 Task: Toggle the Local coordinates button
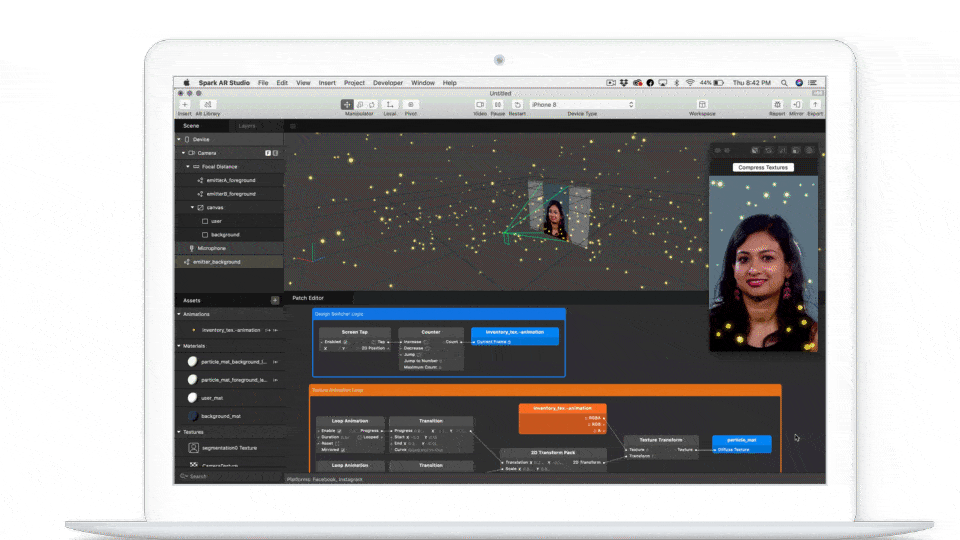[x=390, y=105]
